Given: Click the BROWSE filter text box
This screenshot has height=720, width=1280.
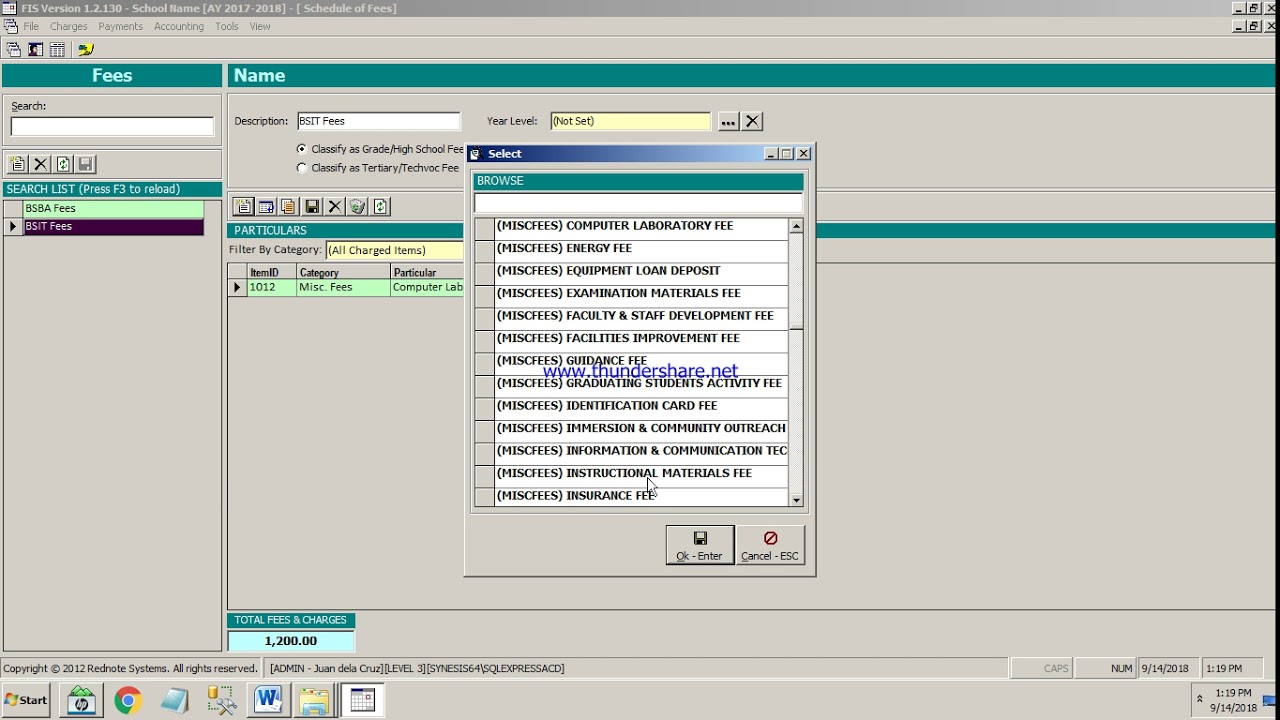Looking at the screenshot, I should click(x=638, y=202).
